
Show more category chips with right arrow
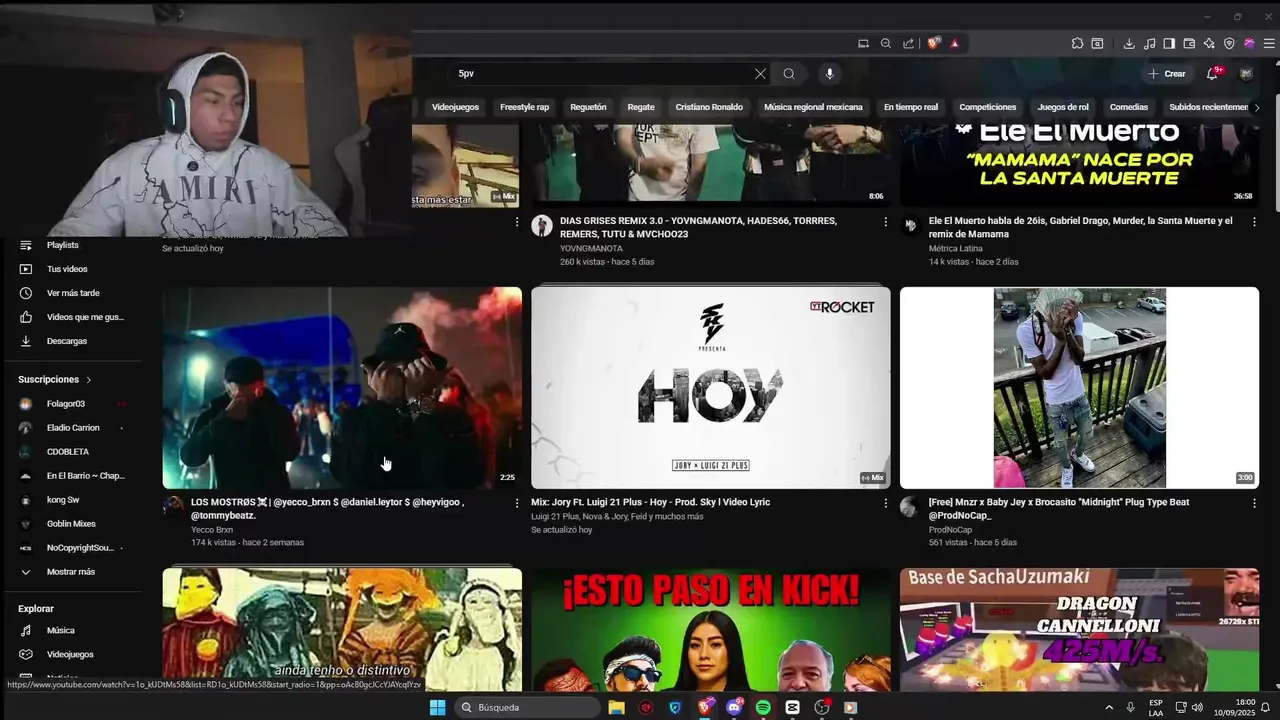coord(1257,107)
